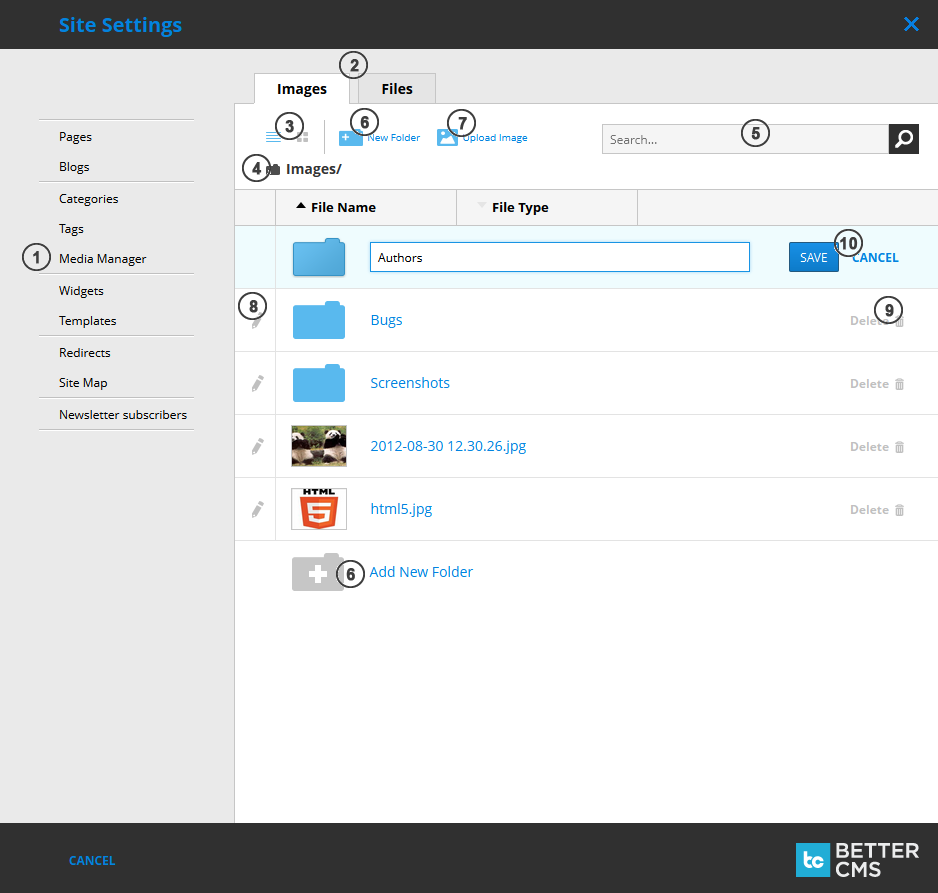Click edit pencil for 2012-08-30 12.30.26.jpg
The image size is (938, 893).
tap(257, 446)
